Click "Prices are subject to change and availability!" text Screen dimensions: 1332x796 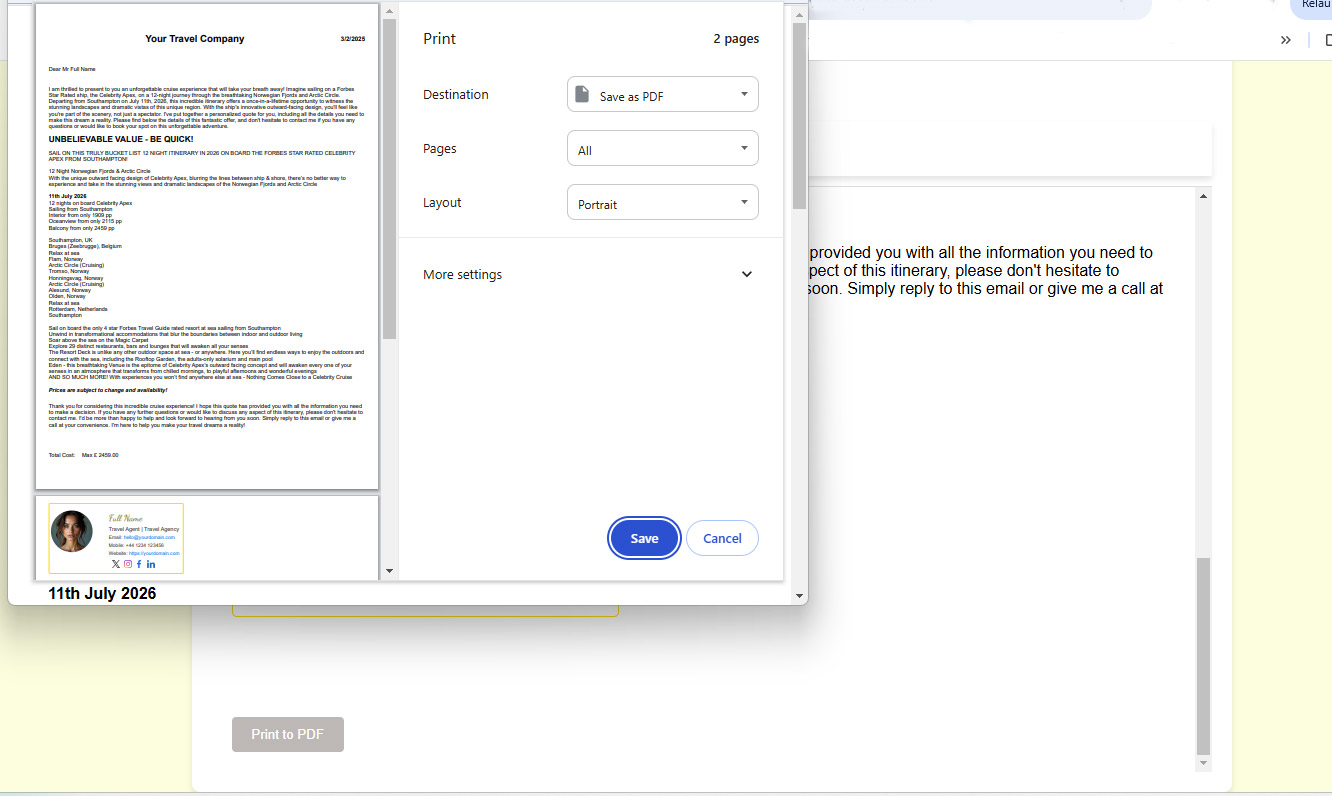tap(108, 390)
